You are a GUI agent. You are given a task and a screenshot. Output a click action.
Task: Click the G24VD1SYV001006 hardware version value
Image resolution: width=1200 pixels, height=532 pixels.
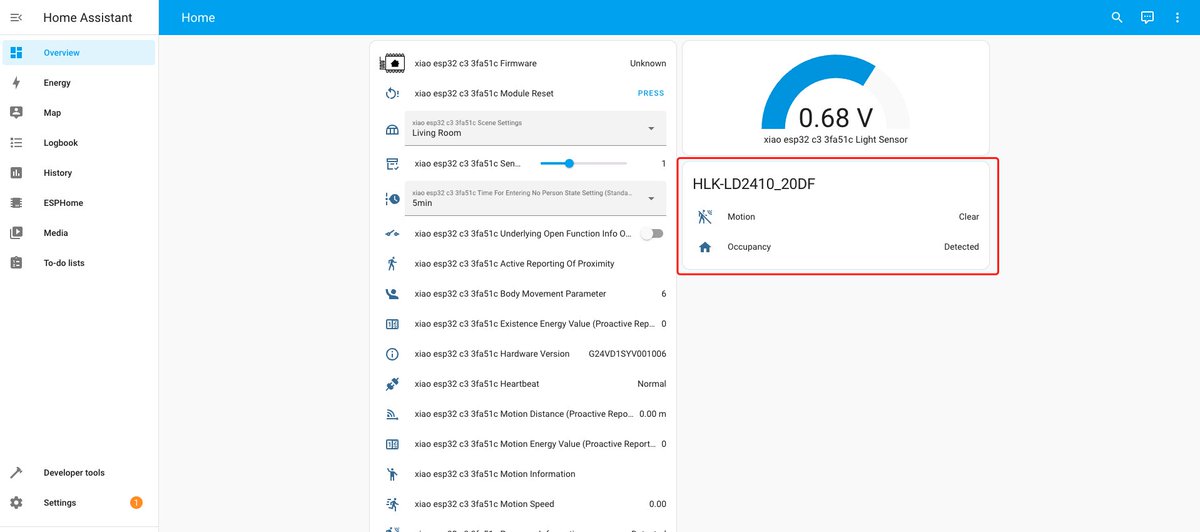pyautogui.click(x=627, y=354)
